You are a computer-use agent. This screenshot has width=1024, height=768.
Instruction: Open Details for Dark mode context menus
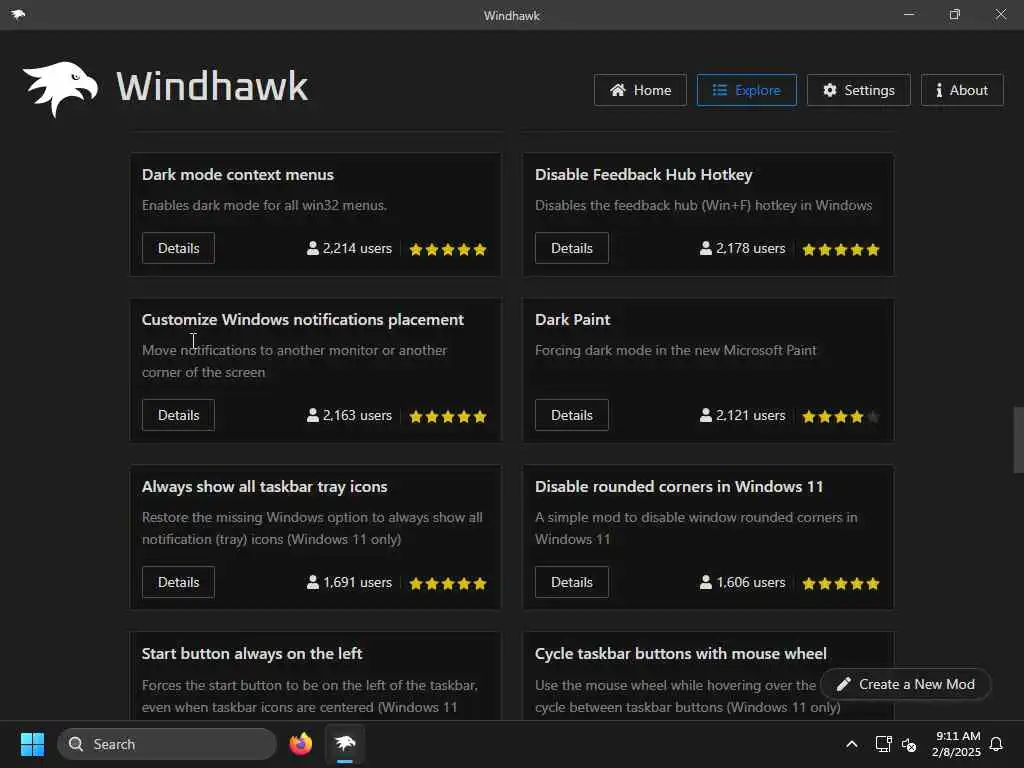tap(178, 248)
